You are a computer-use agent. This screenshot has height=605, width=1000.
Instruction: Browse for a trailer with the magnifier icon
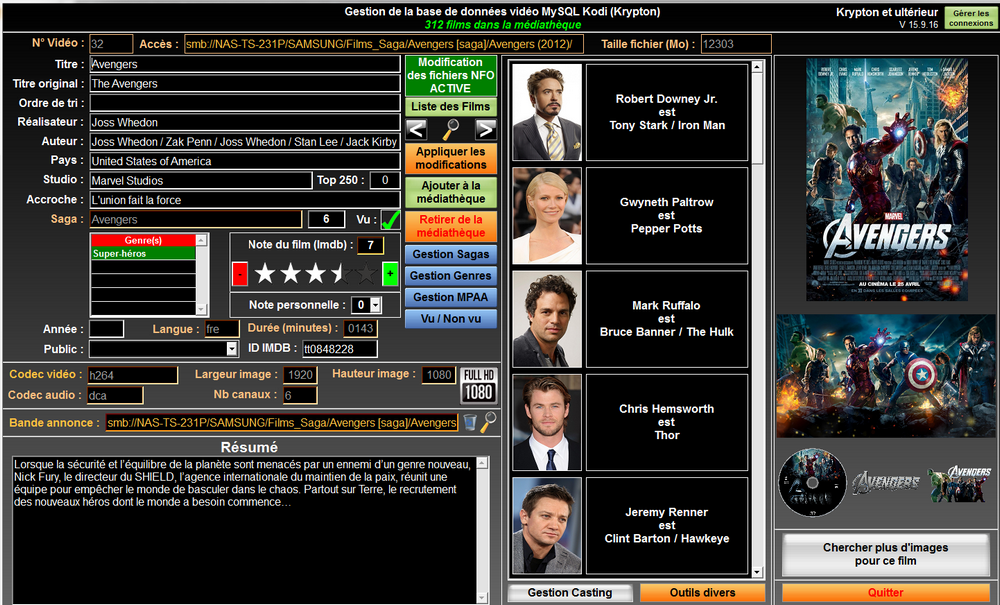coord(489,421)
